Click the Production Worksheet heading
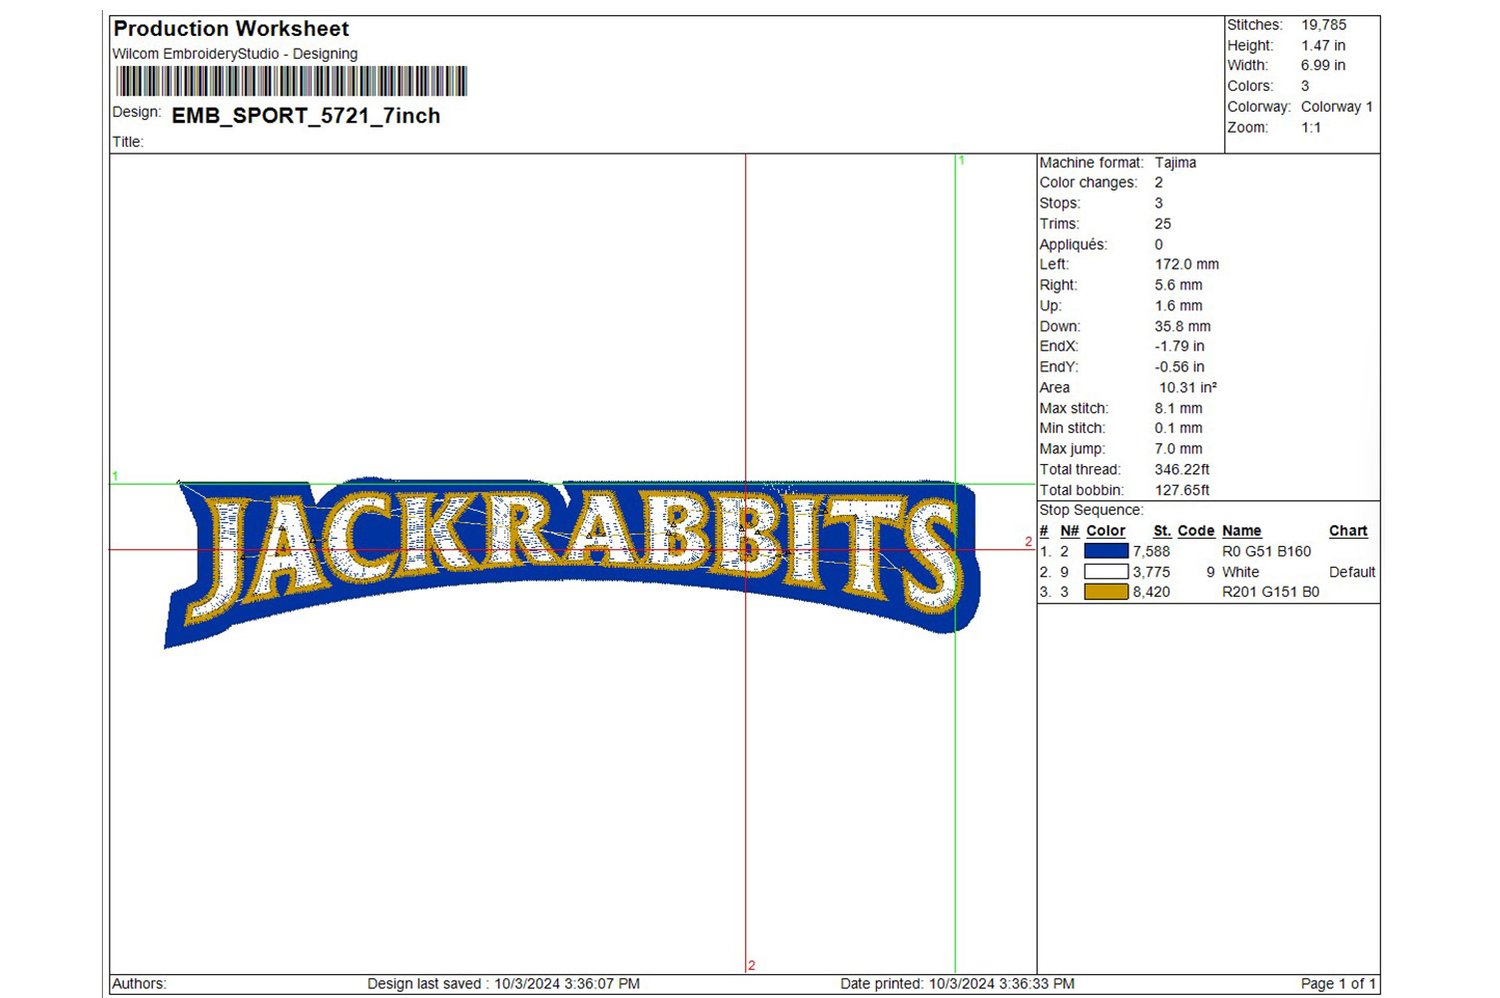The image size is (1500, 998). pyautogui.click(x=231, y=29)
